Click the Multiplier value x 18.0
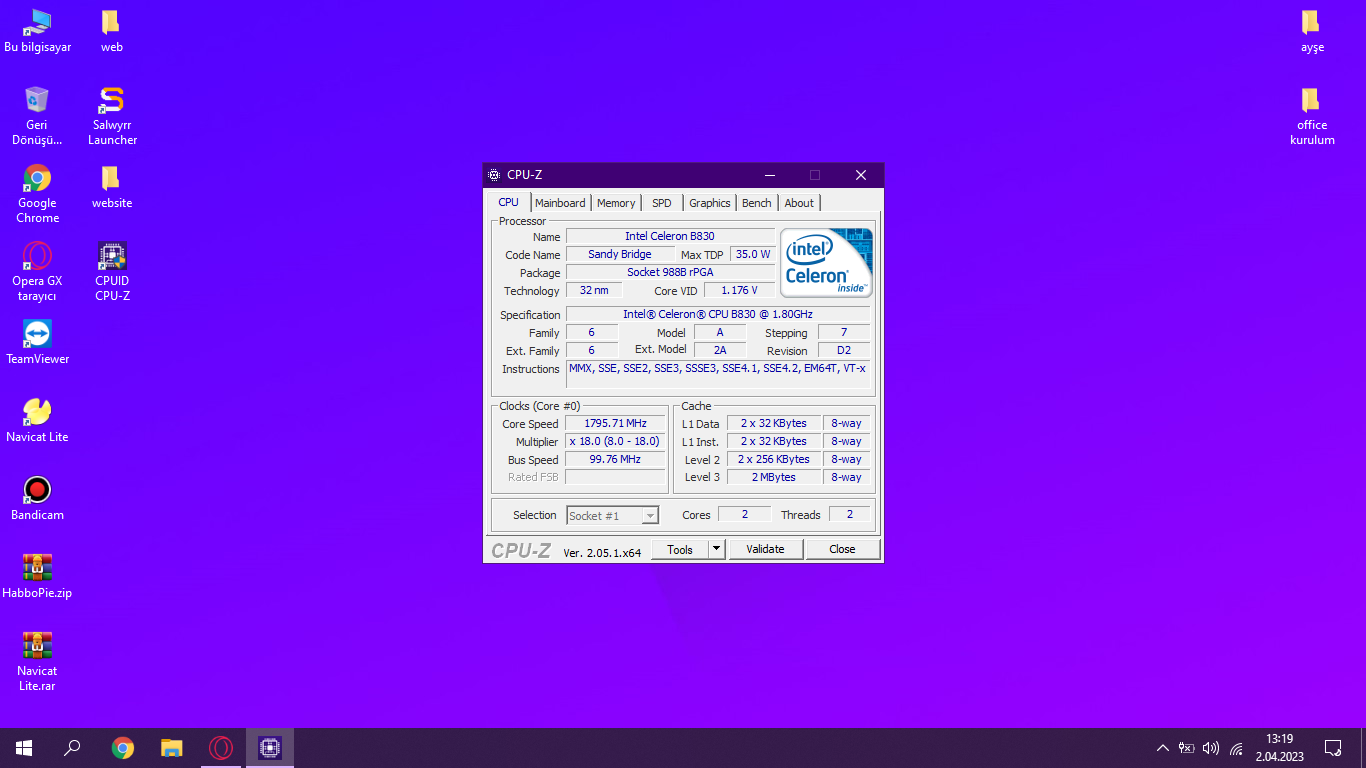This screenshot has width=1366, height=768. click(x=615, y=442)
